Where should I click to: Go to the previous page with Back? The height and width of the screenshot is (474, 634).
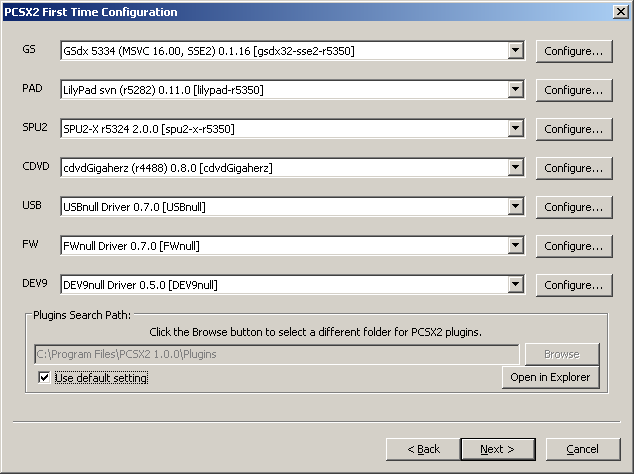click(423, 449)
